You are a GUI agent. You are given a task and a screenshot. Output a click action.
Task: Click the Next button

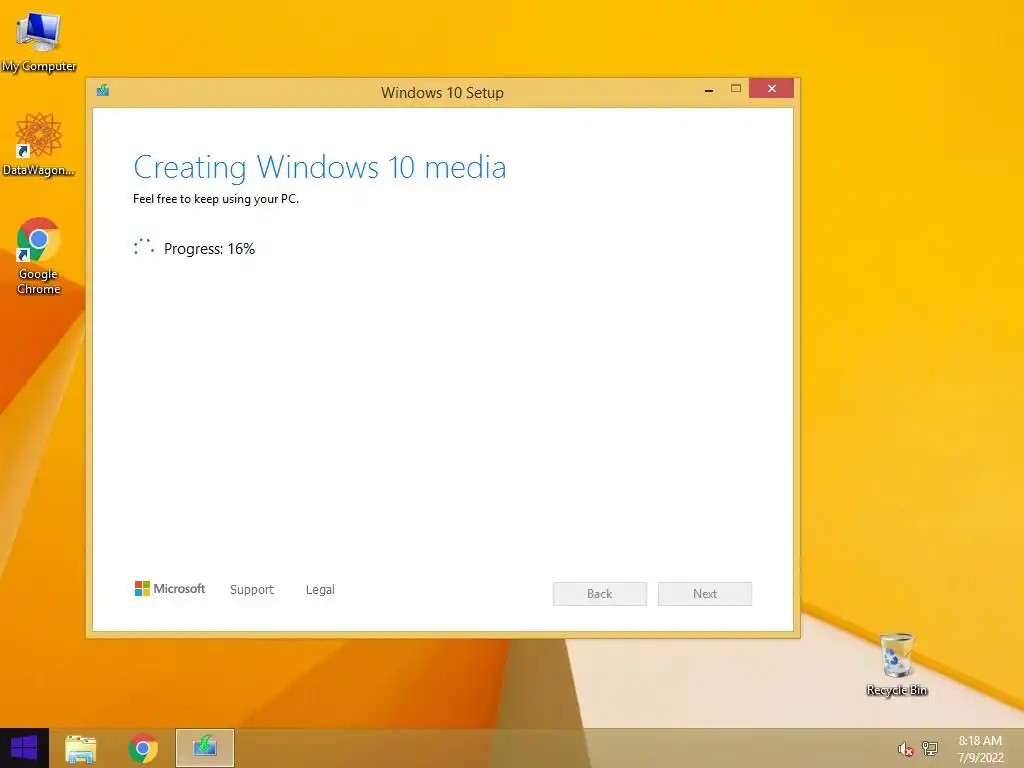[705, 594]
